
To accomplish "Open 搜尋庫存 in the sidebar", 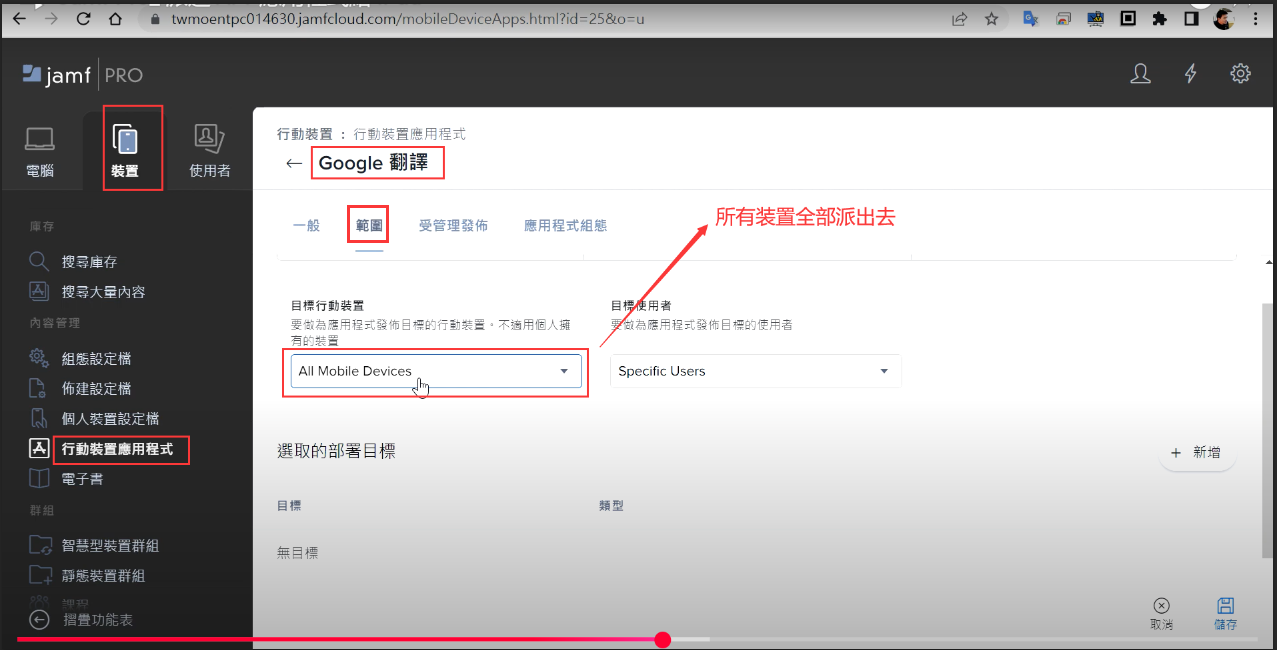I will [89, 262].
